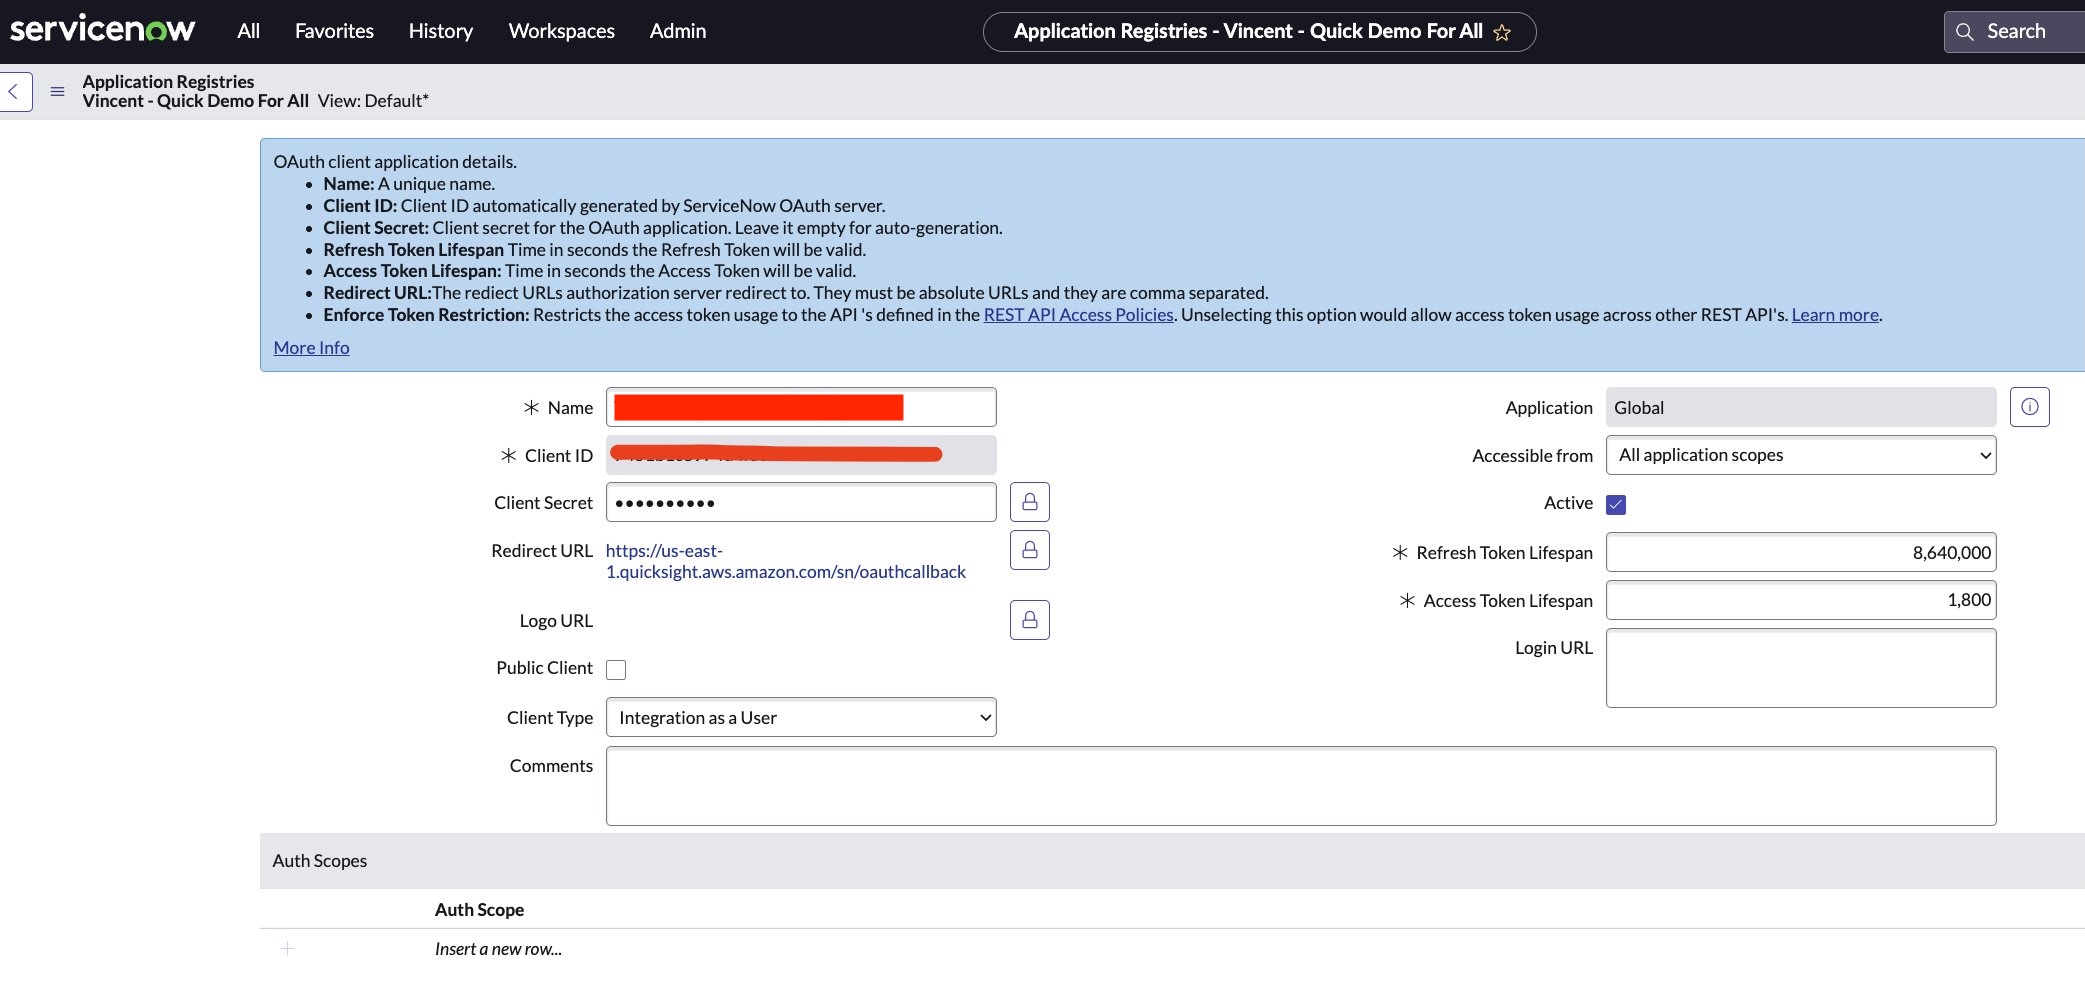Click the plus icon to add an Auth Scope
This screenshot has width=2085, height=996.
pos(287,948)
